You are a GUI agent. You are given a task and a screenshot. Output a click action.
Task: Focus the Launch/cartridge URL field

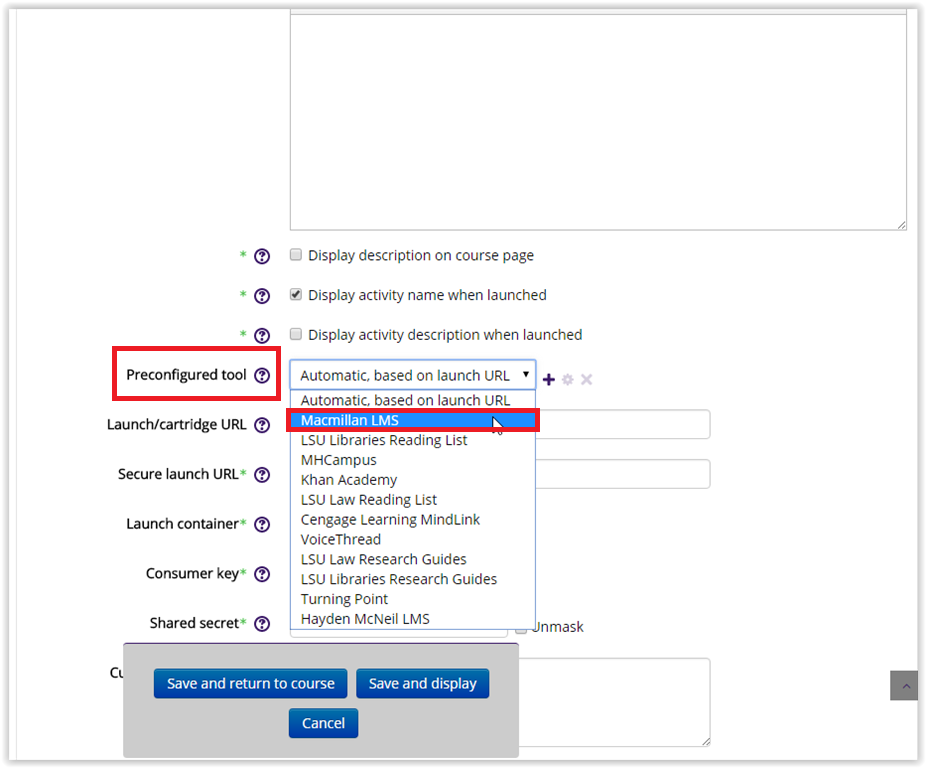[x=622, y=424]
